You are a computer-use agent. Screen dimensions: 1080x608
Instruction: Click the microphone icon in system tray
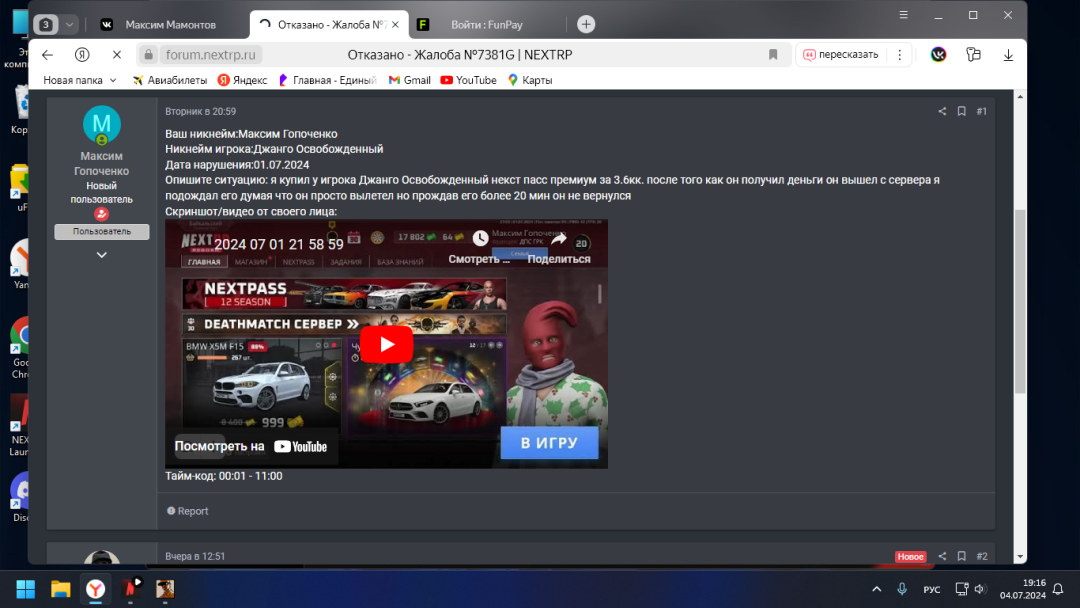902,589
